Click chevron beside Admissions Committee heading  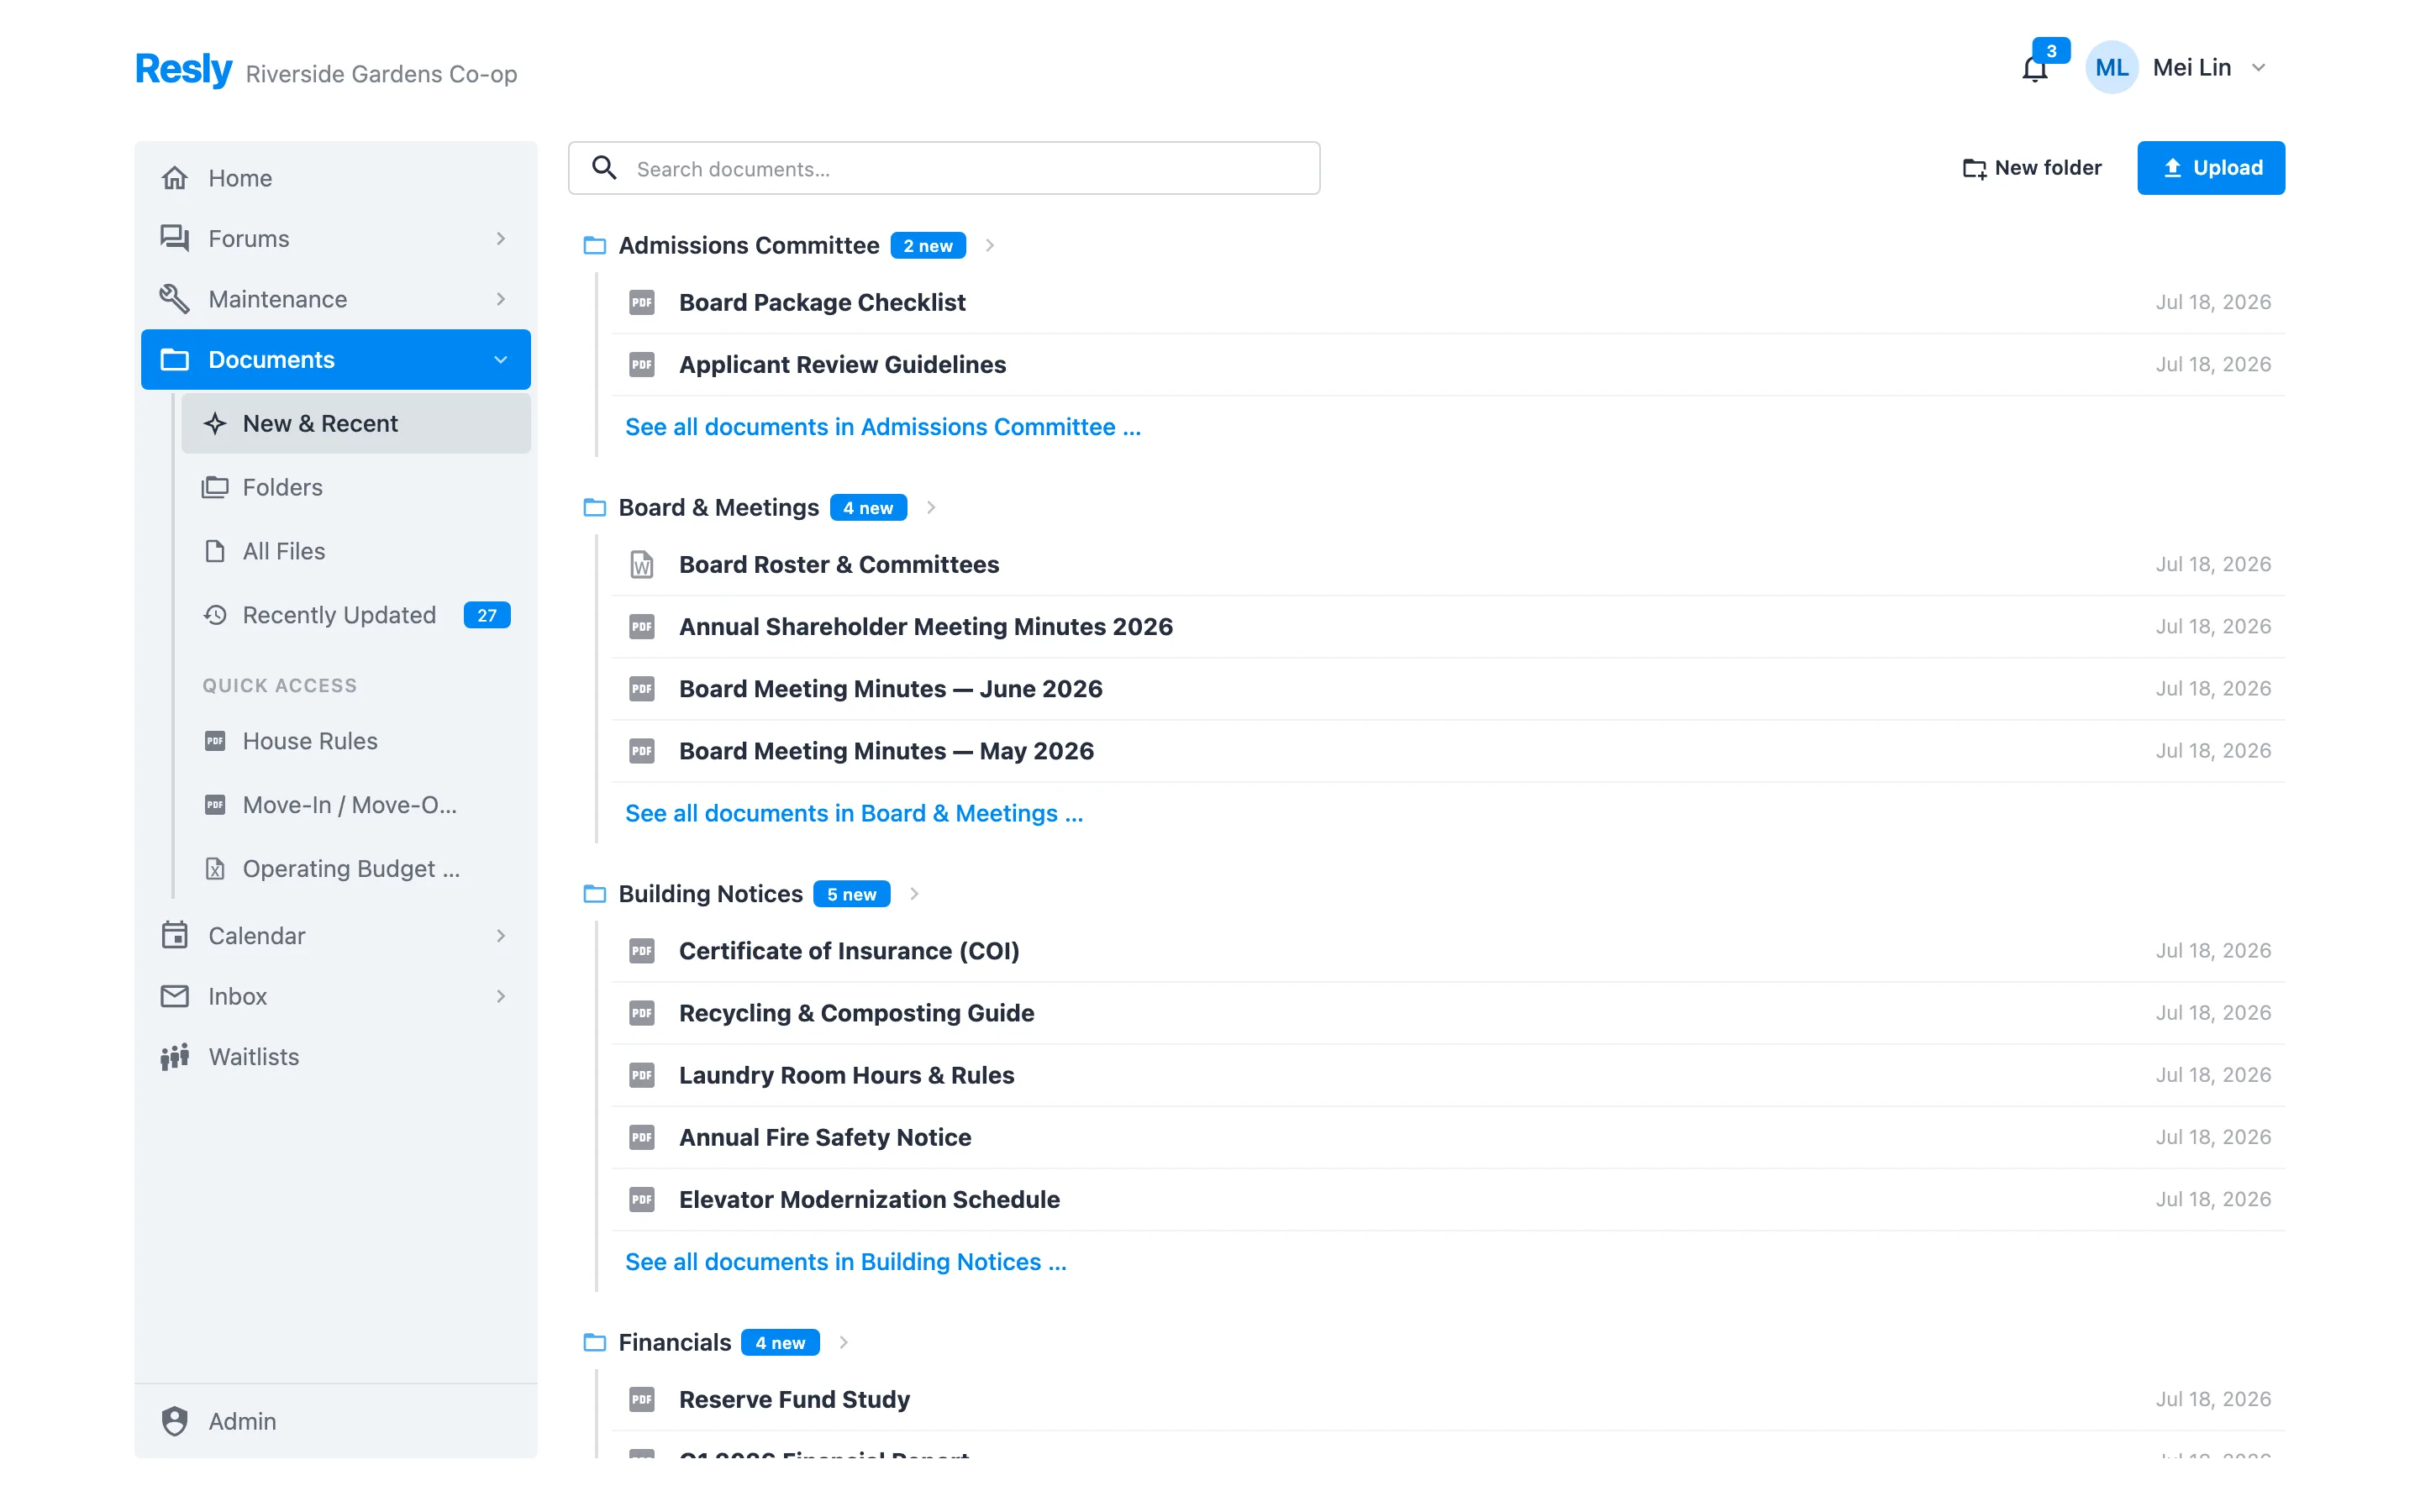point(990,245)
